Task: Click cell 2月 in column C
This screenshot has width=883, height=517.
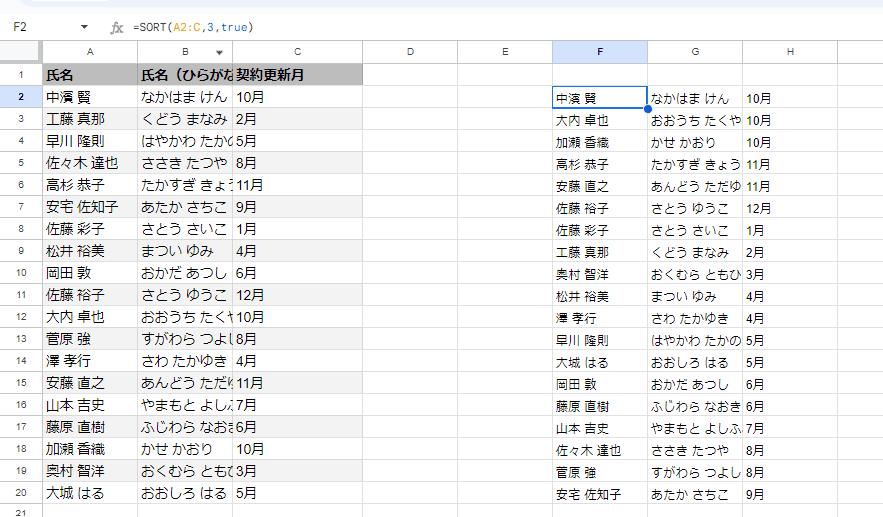Action: pyautogui.click(x=297, y=119)
